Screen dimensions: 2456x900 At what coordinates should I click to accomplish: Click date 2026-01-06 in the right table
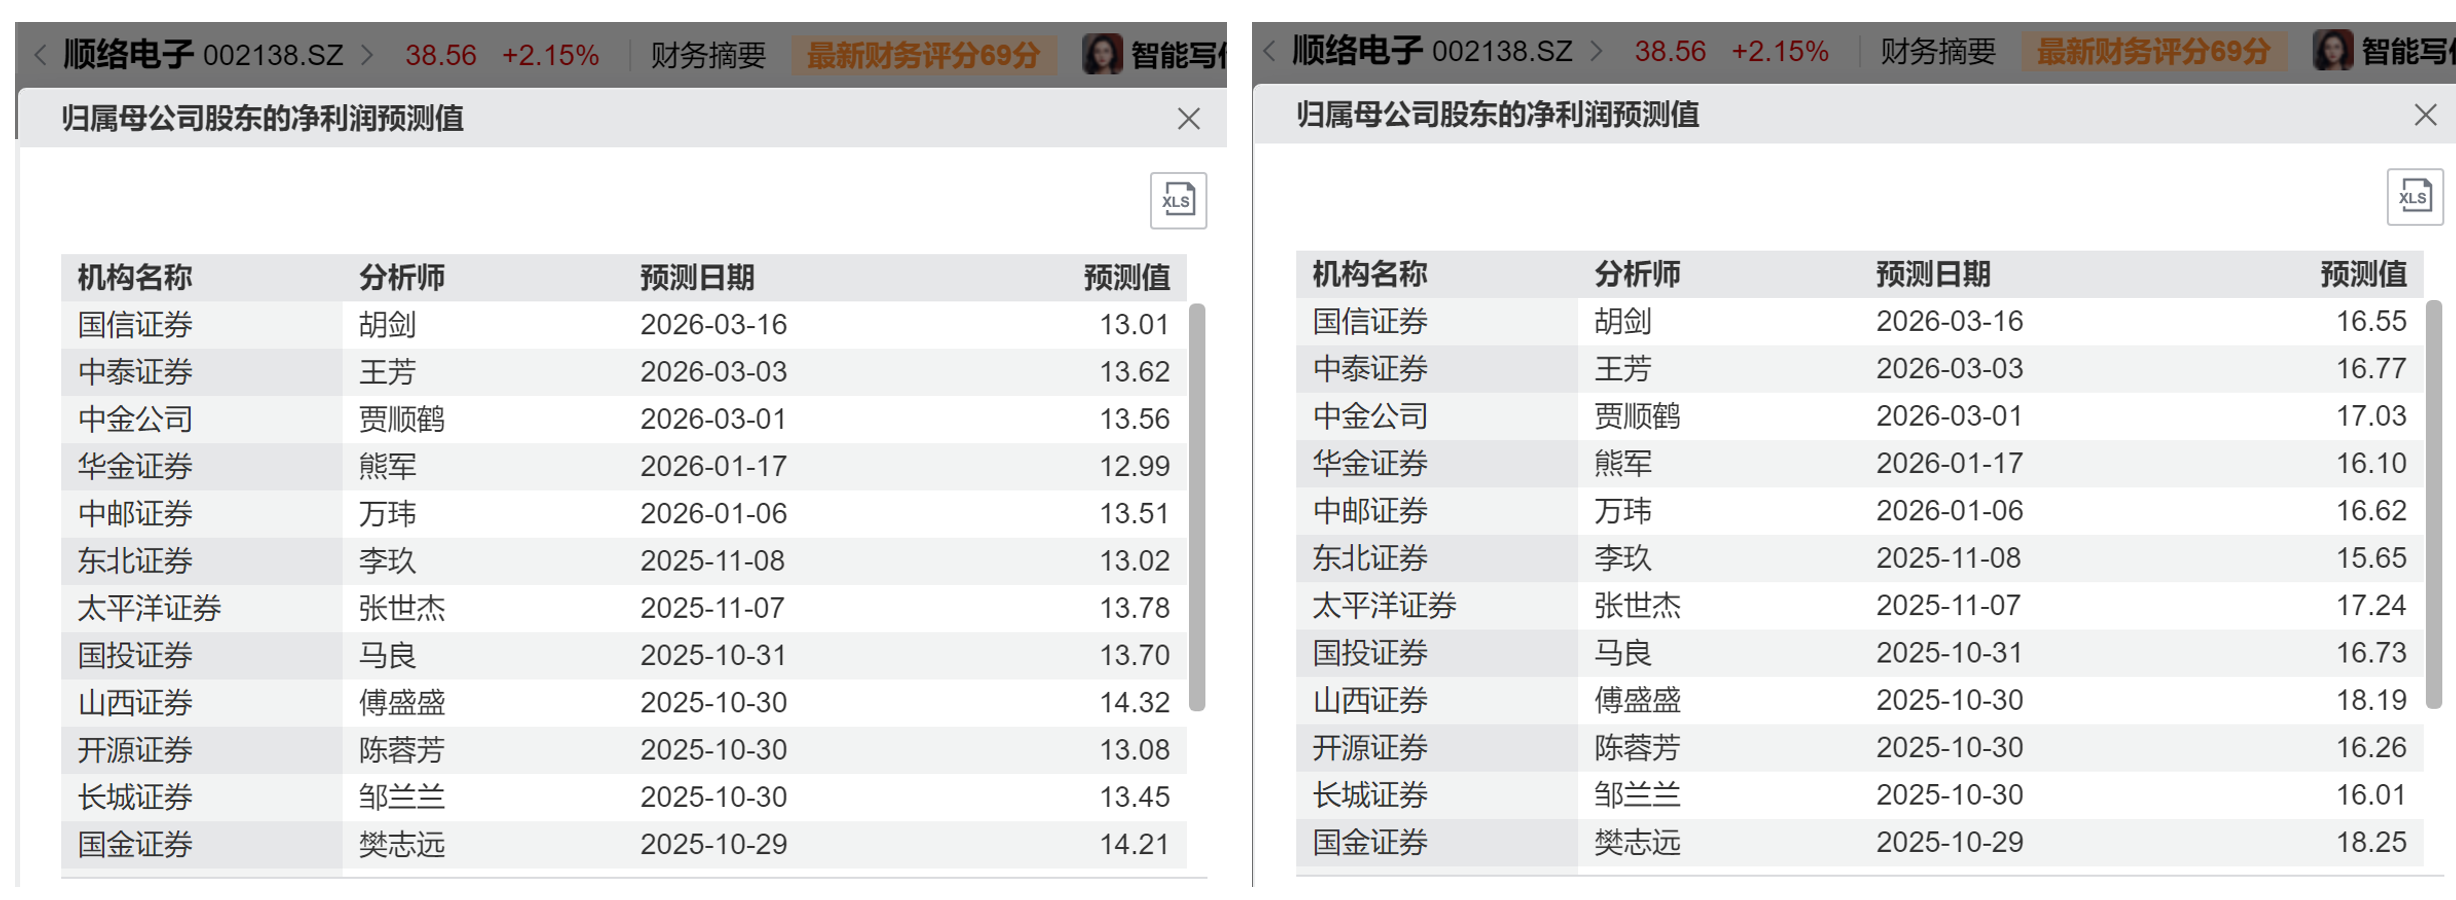click(x=1949, y=511)
